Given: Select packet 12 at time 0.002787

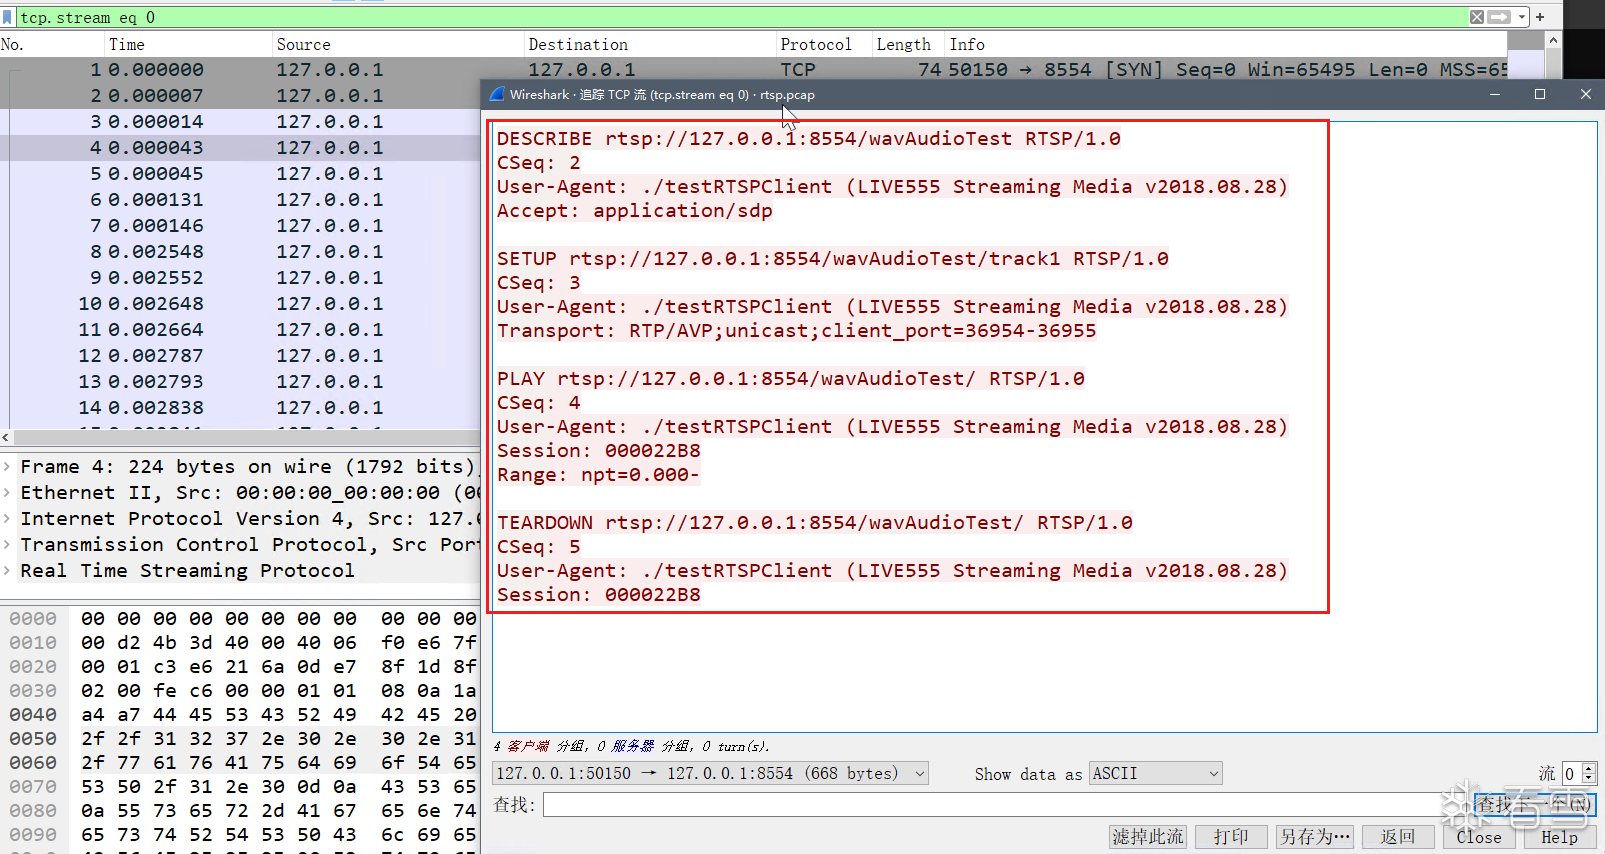Looking at the screenshot, I should click(240, 355).
